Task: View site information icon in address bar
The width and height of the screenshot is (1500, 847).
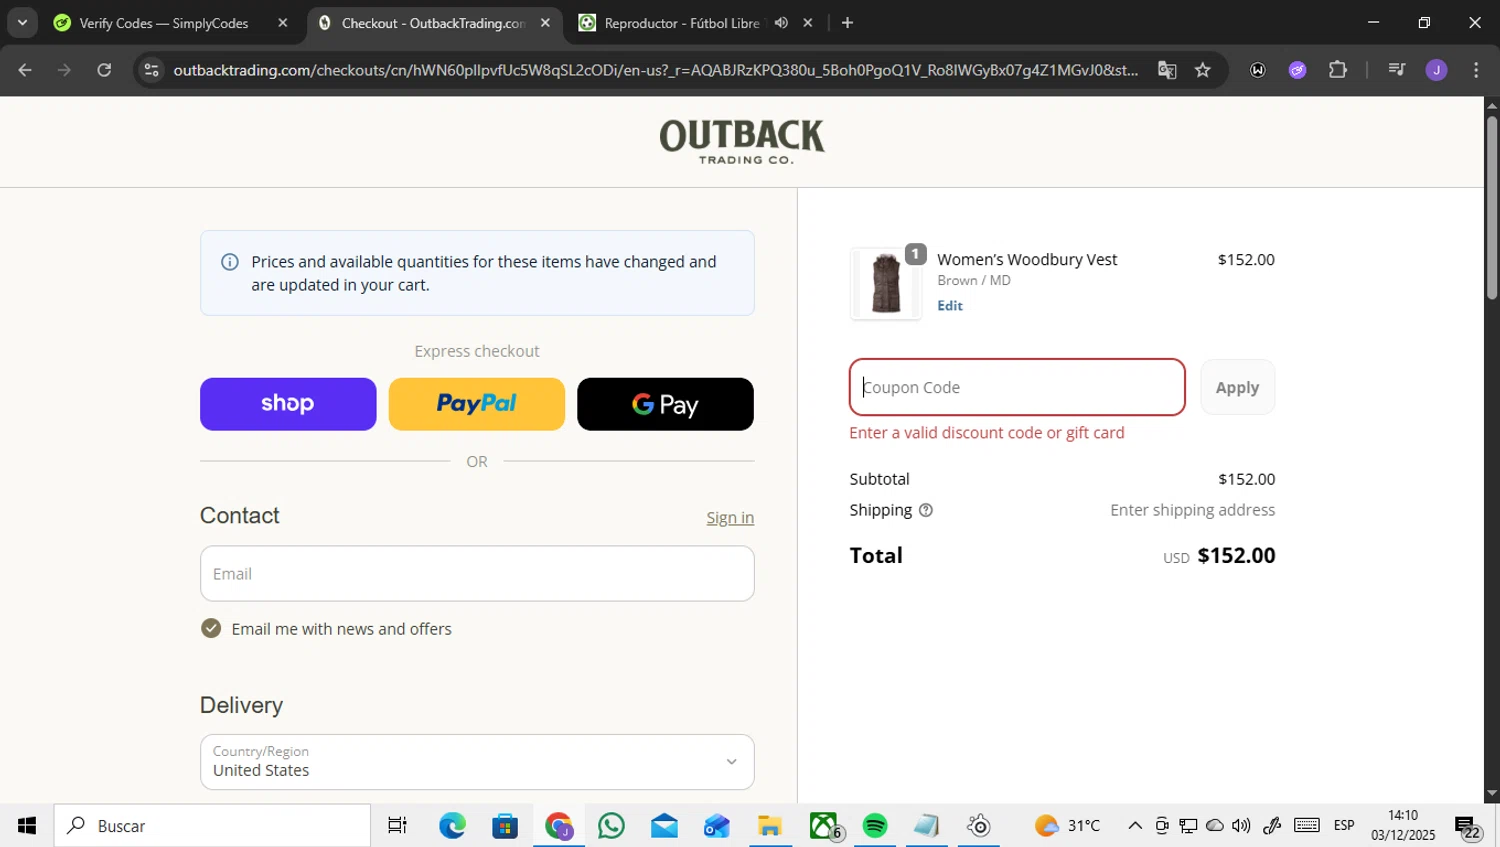Action: click(151, 70)
